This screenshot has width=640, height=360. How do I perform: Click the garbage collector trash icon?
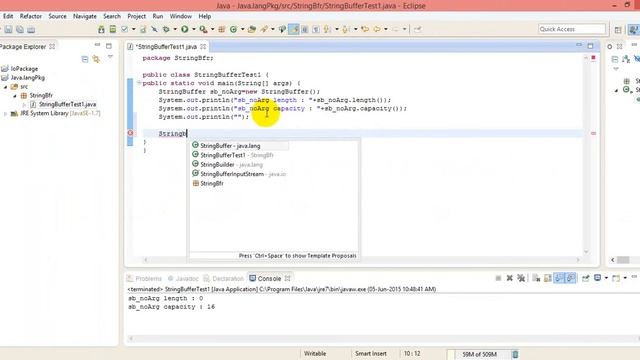(515, 354)
